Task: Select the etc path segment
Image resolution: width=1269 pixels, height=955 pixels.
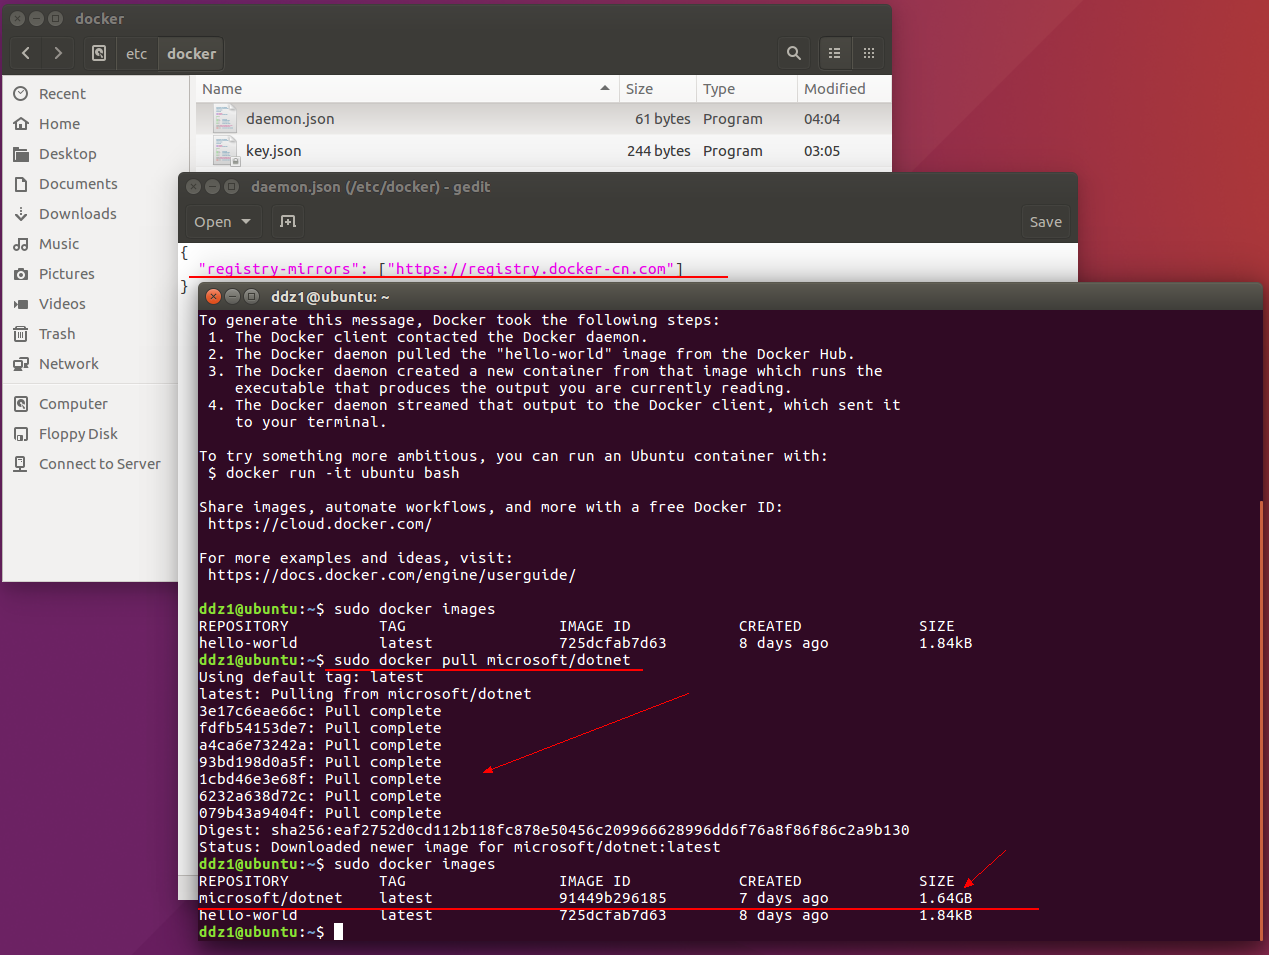Action: tap(137, 53)
